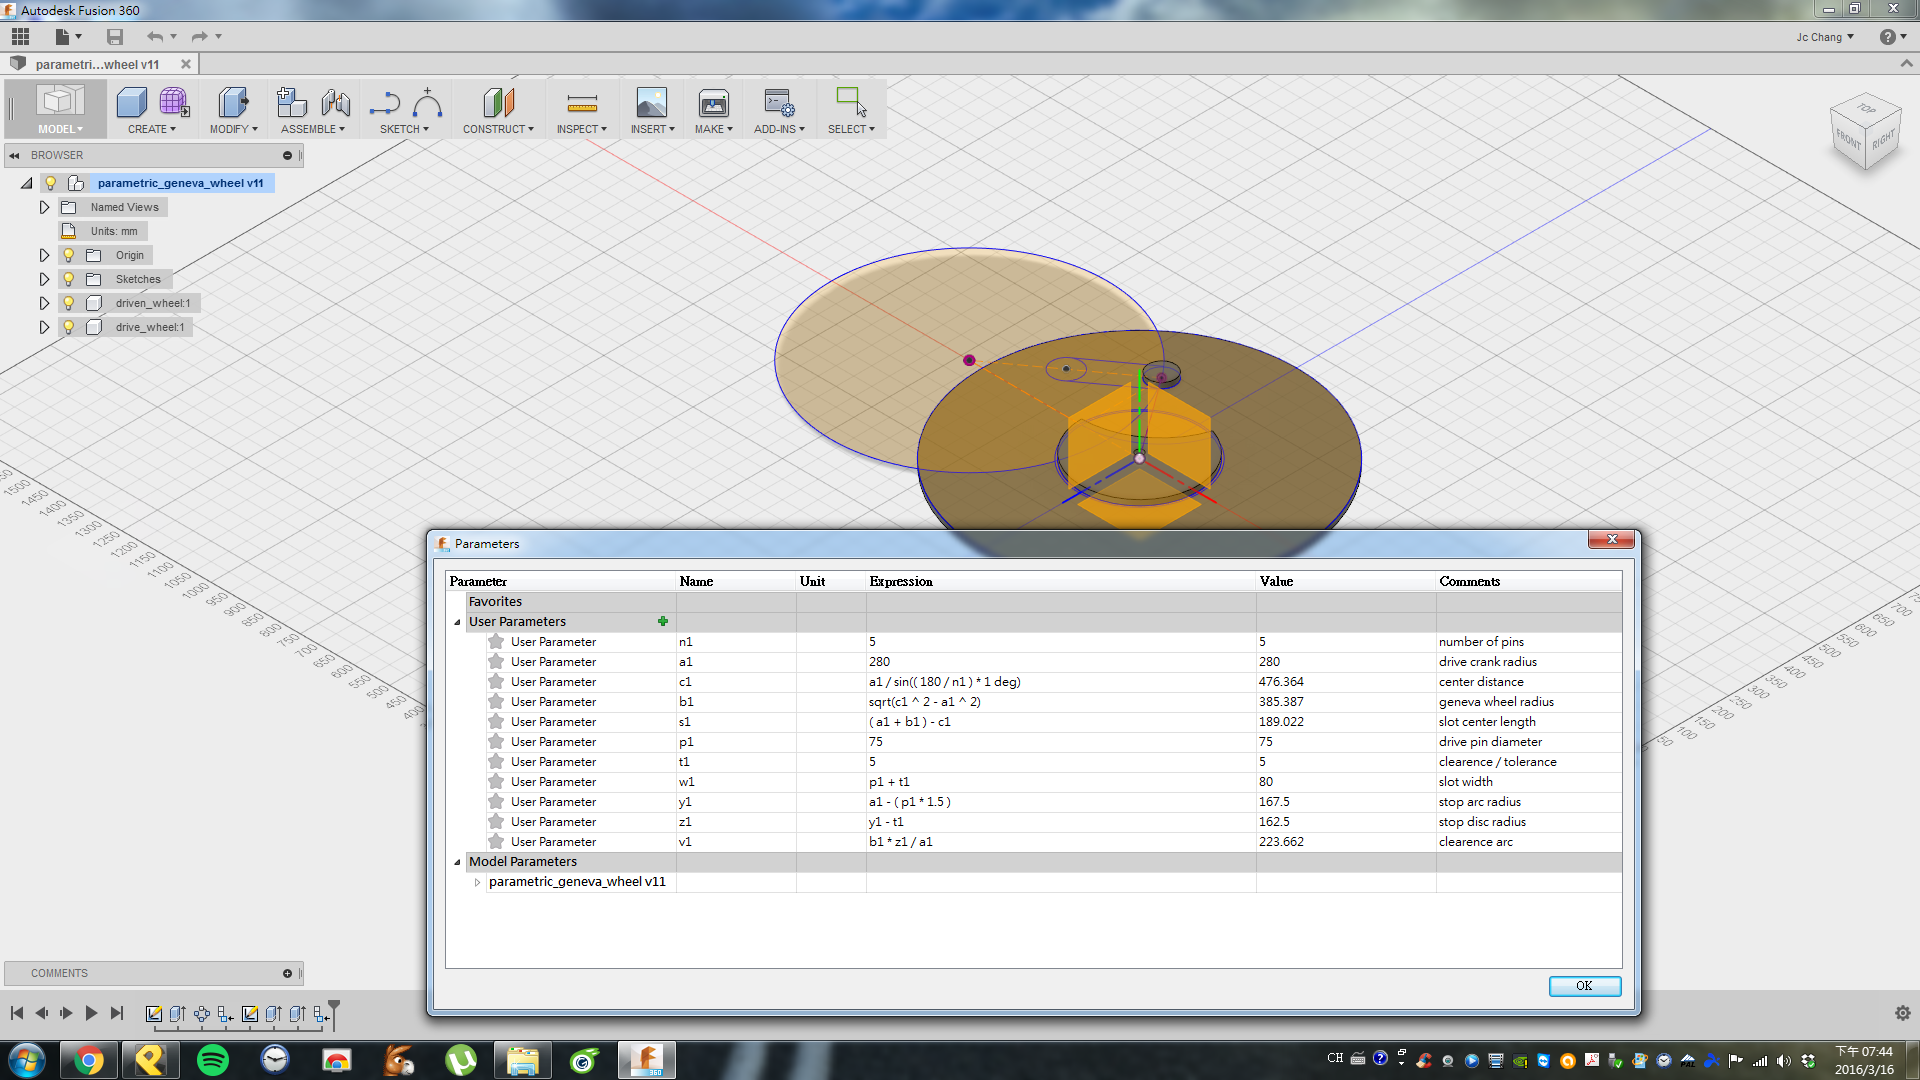1920x1080 pixels.
Task: Toggle visibility bulb of Origin folder
Action: coord(68,255)
